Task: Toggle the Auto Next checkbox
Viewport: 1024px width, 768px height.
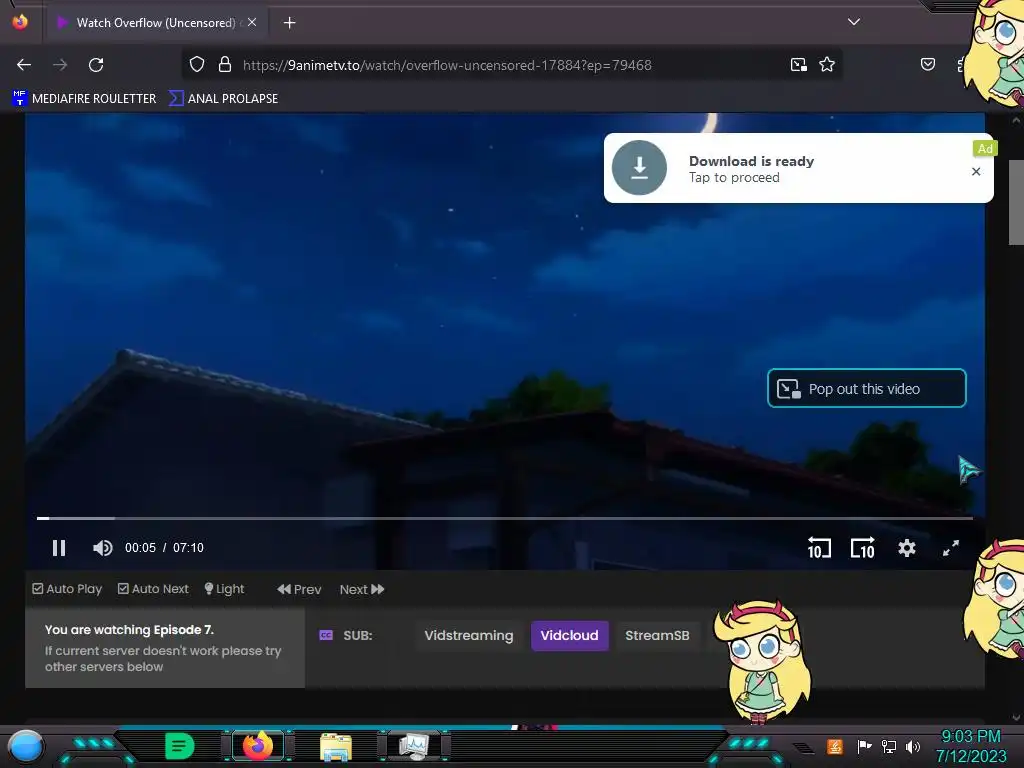Action: pos(123,588)
